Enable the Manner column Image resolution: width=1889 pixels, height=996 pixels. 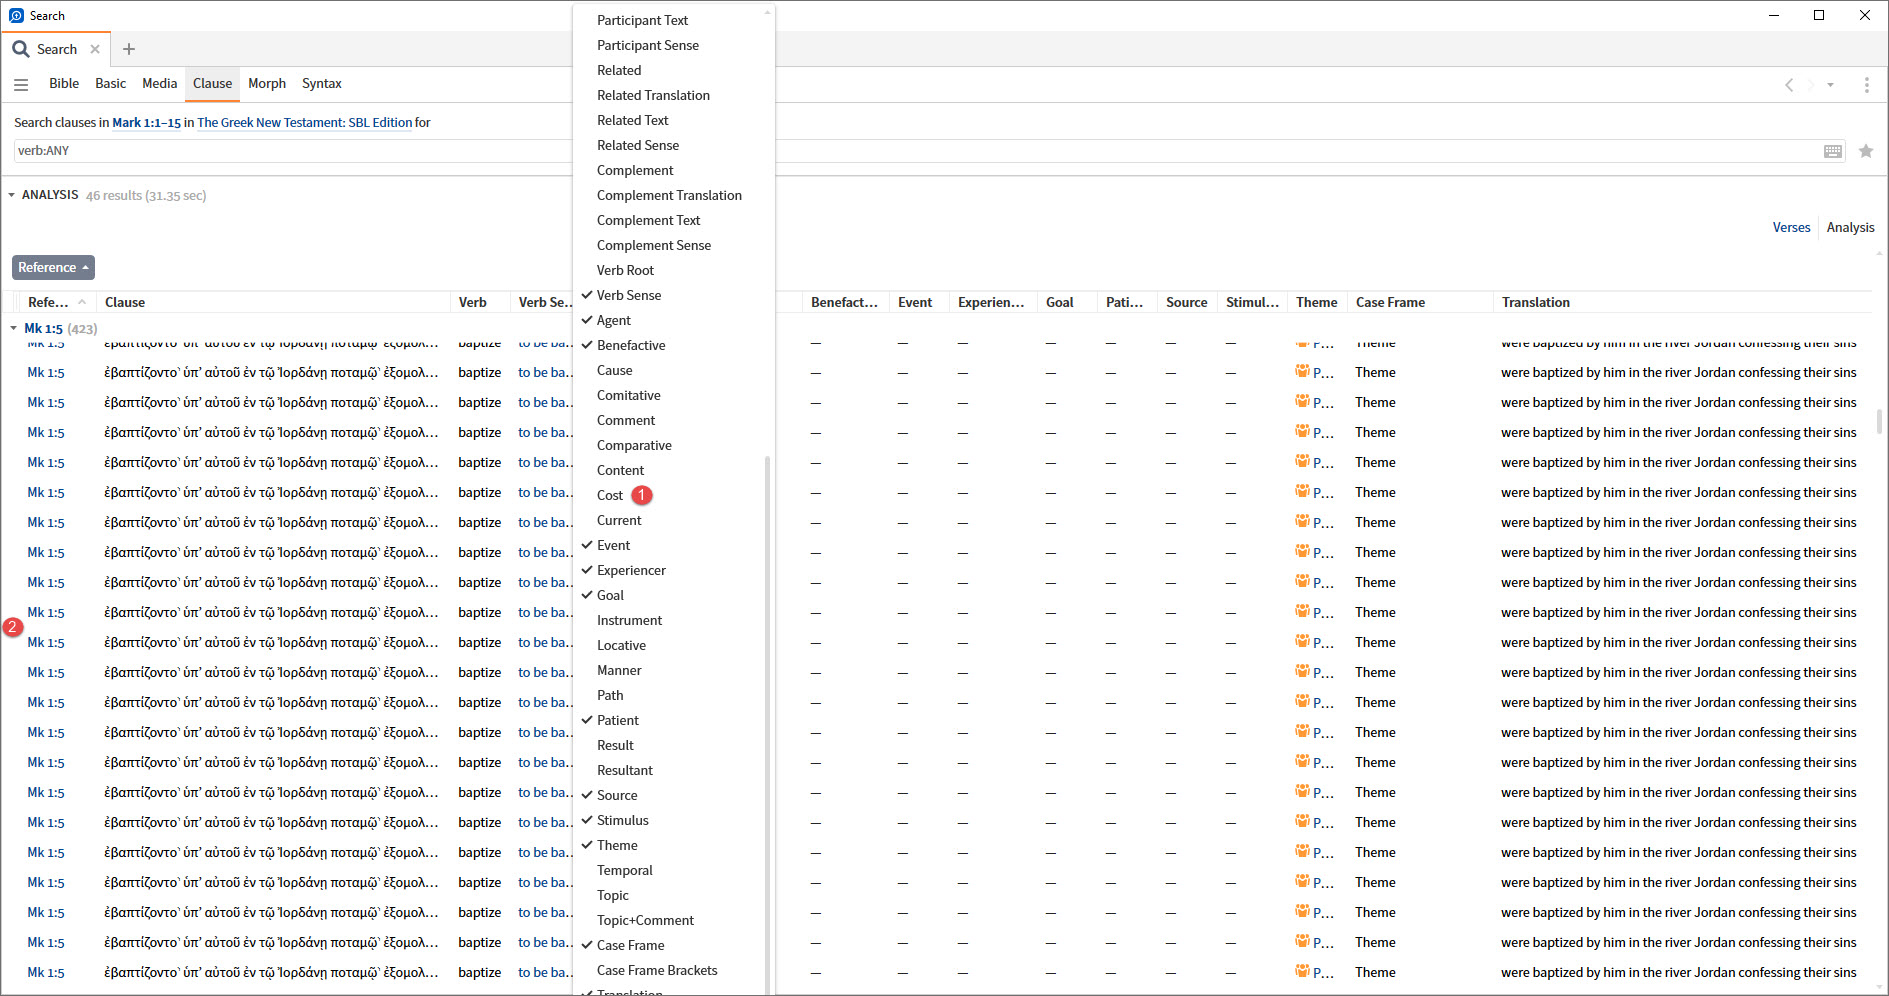pos(619,670)
